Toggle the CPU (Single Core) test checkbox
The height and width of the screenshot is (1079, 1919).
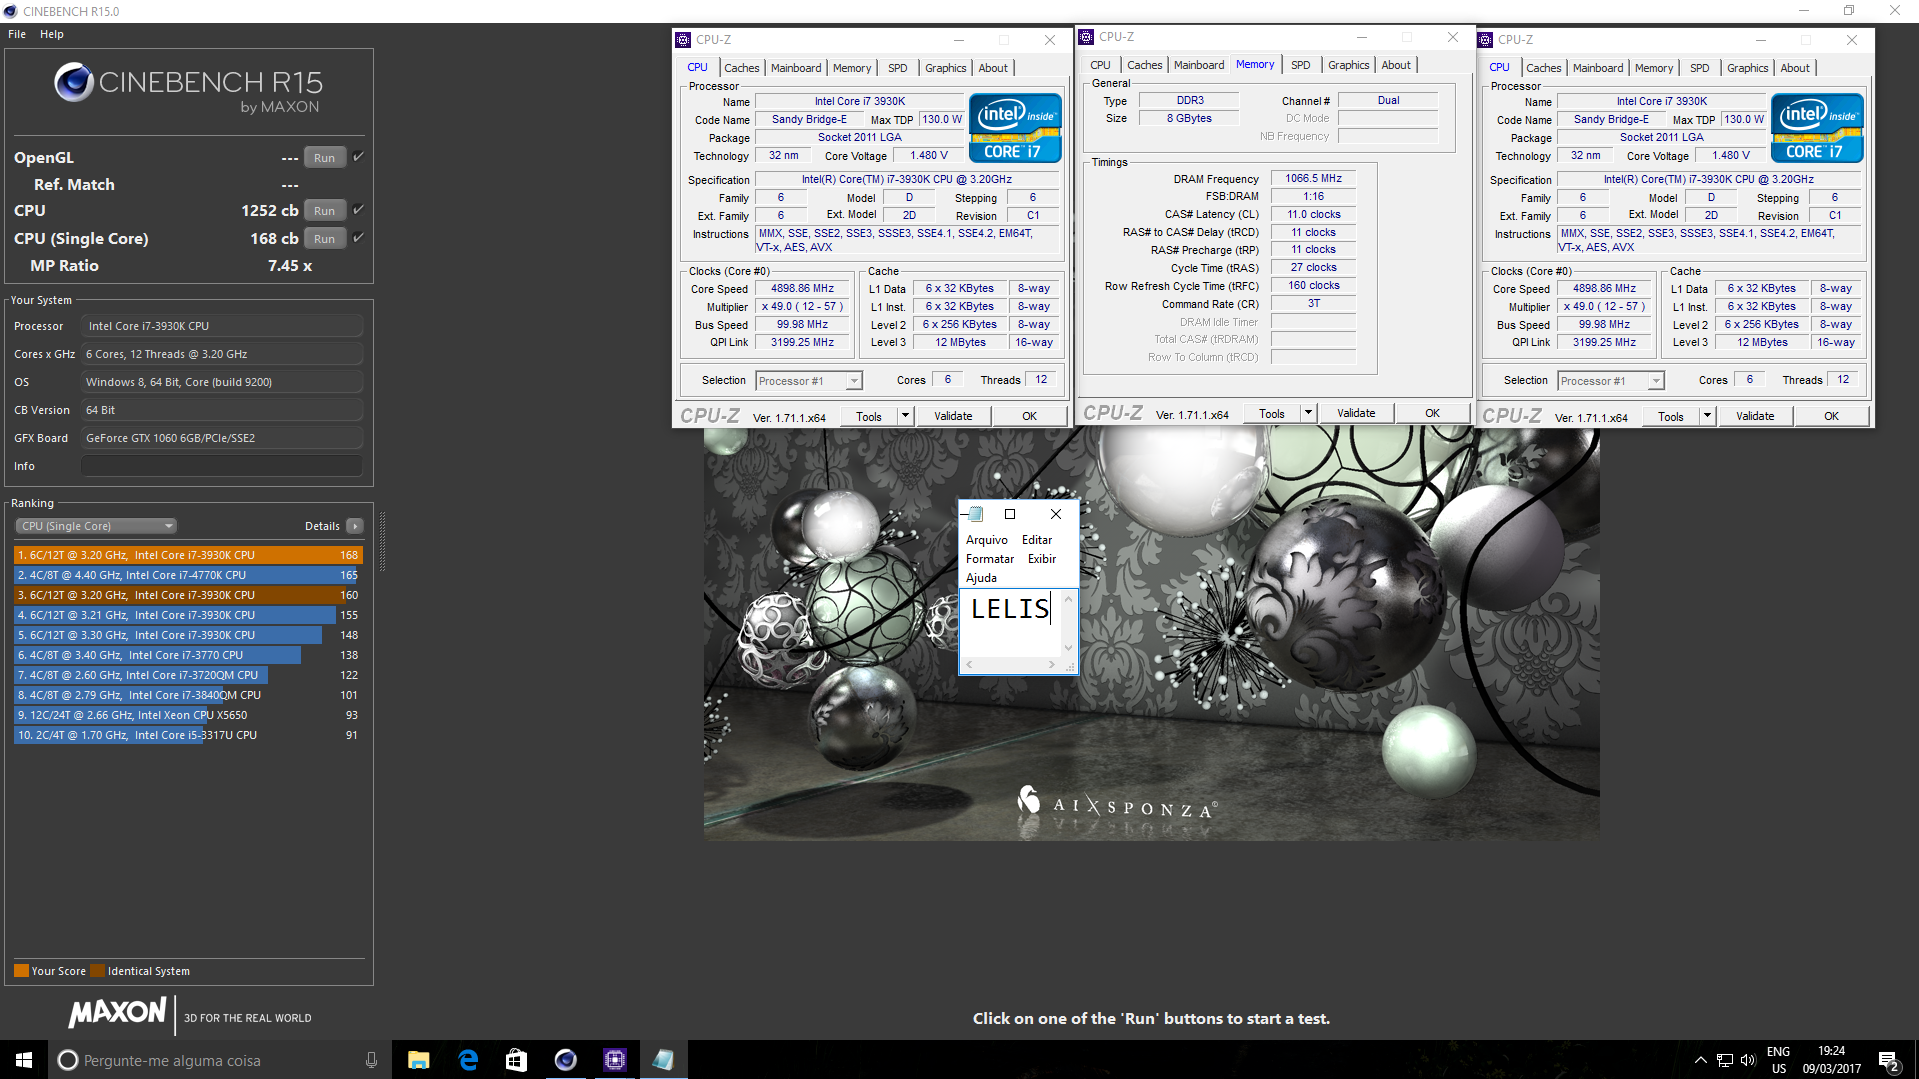pos(358,238)
